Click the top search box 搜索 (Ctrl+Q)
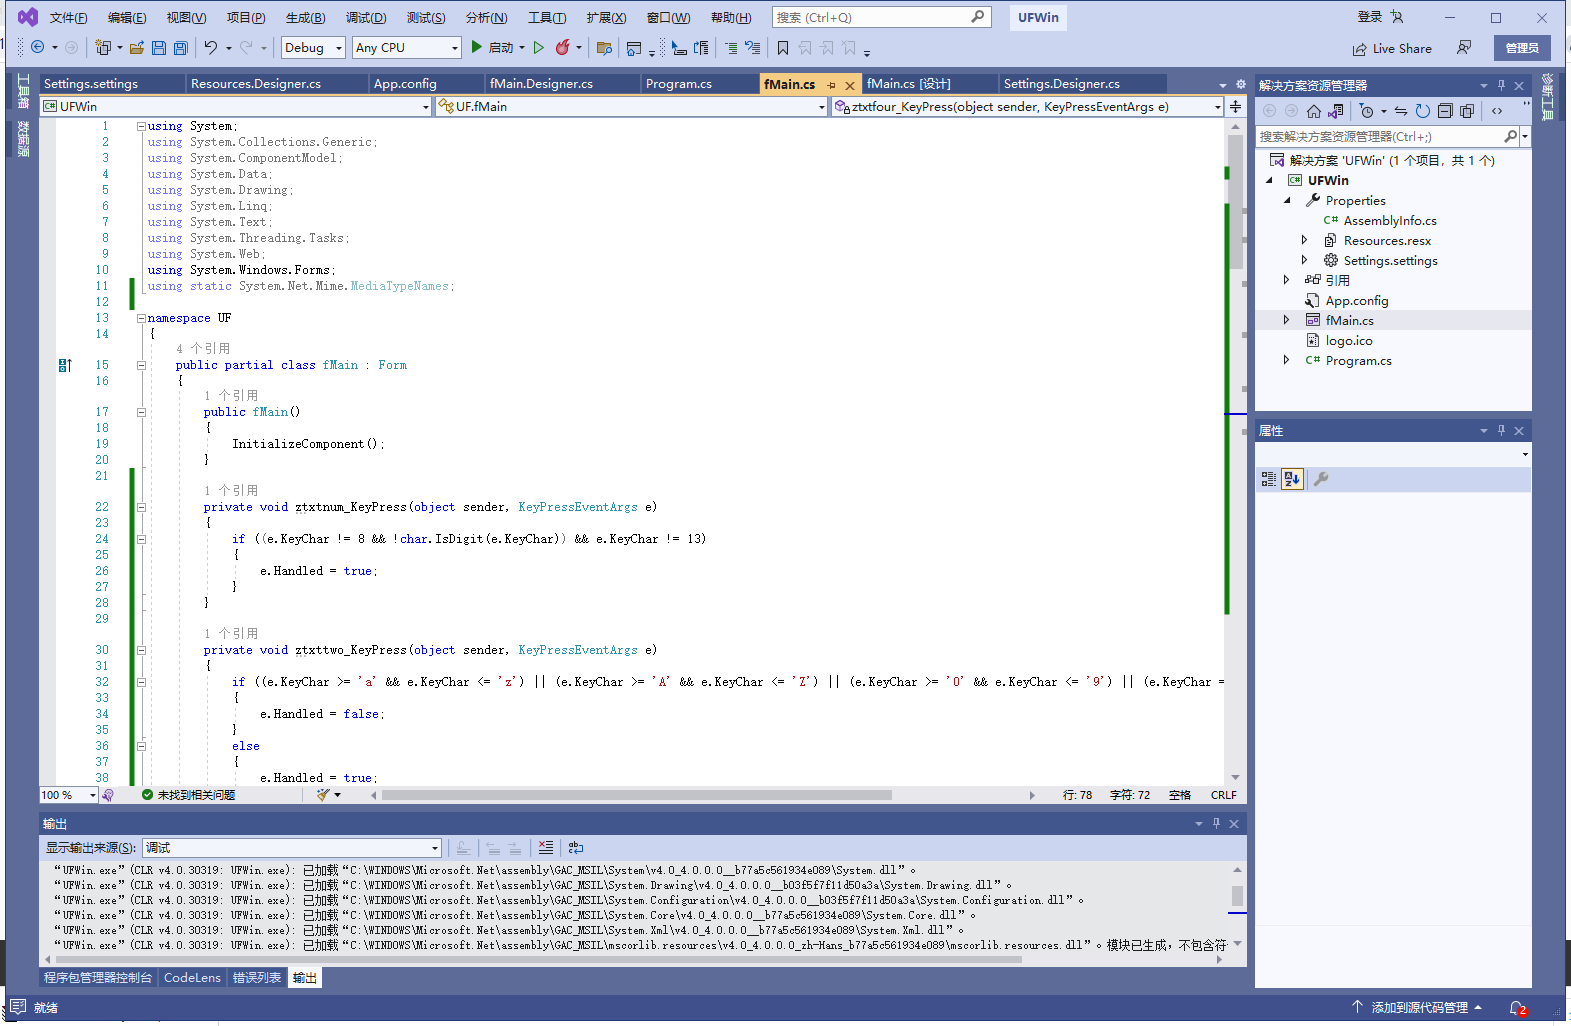Viewport: 1571px width, 1026px height. (x=880, y=17)
